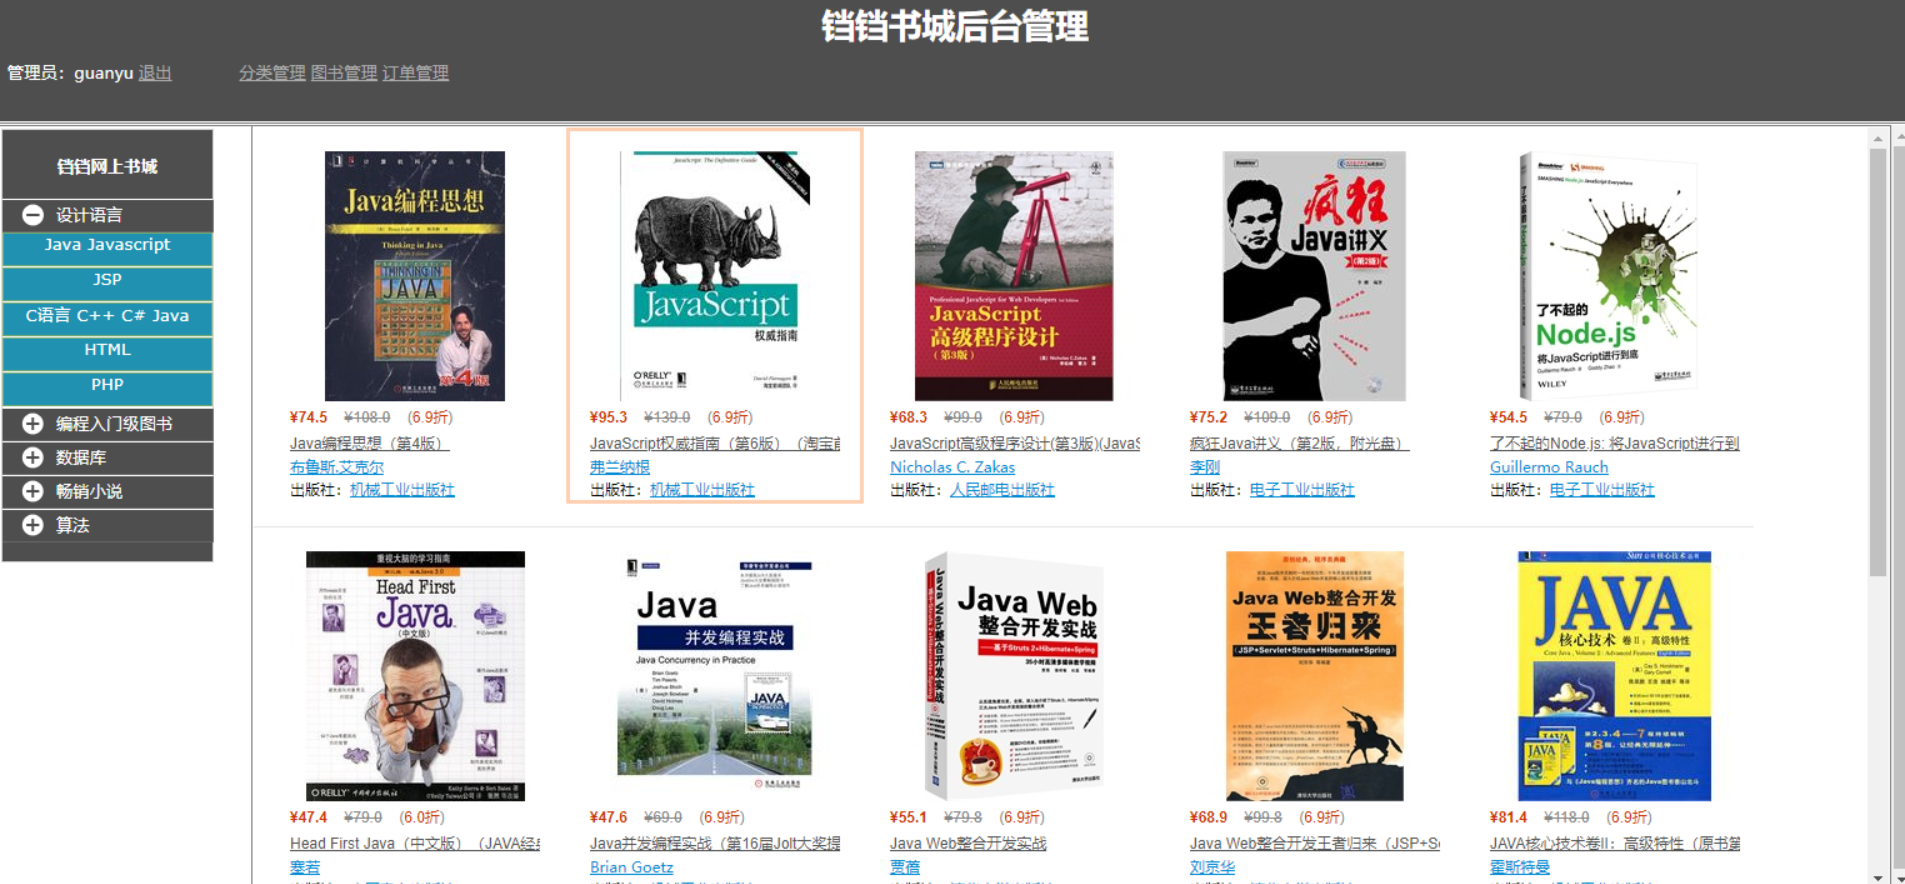Viewport: 1905px width, 884px height.
Task: Click the vertical scrollbar thumb
Action: click(x=1878, y=362)
